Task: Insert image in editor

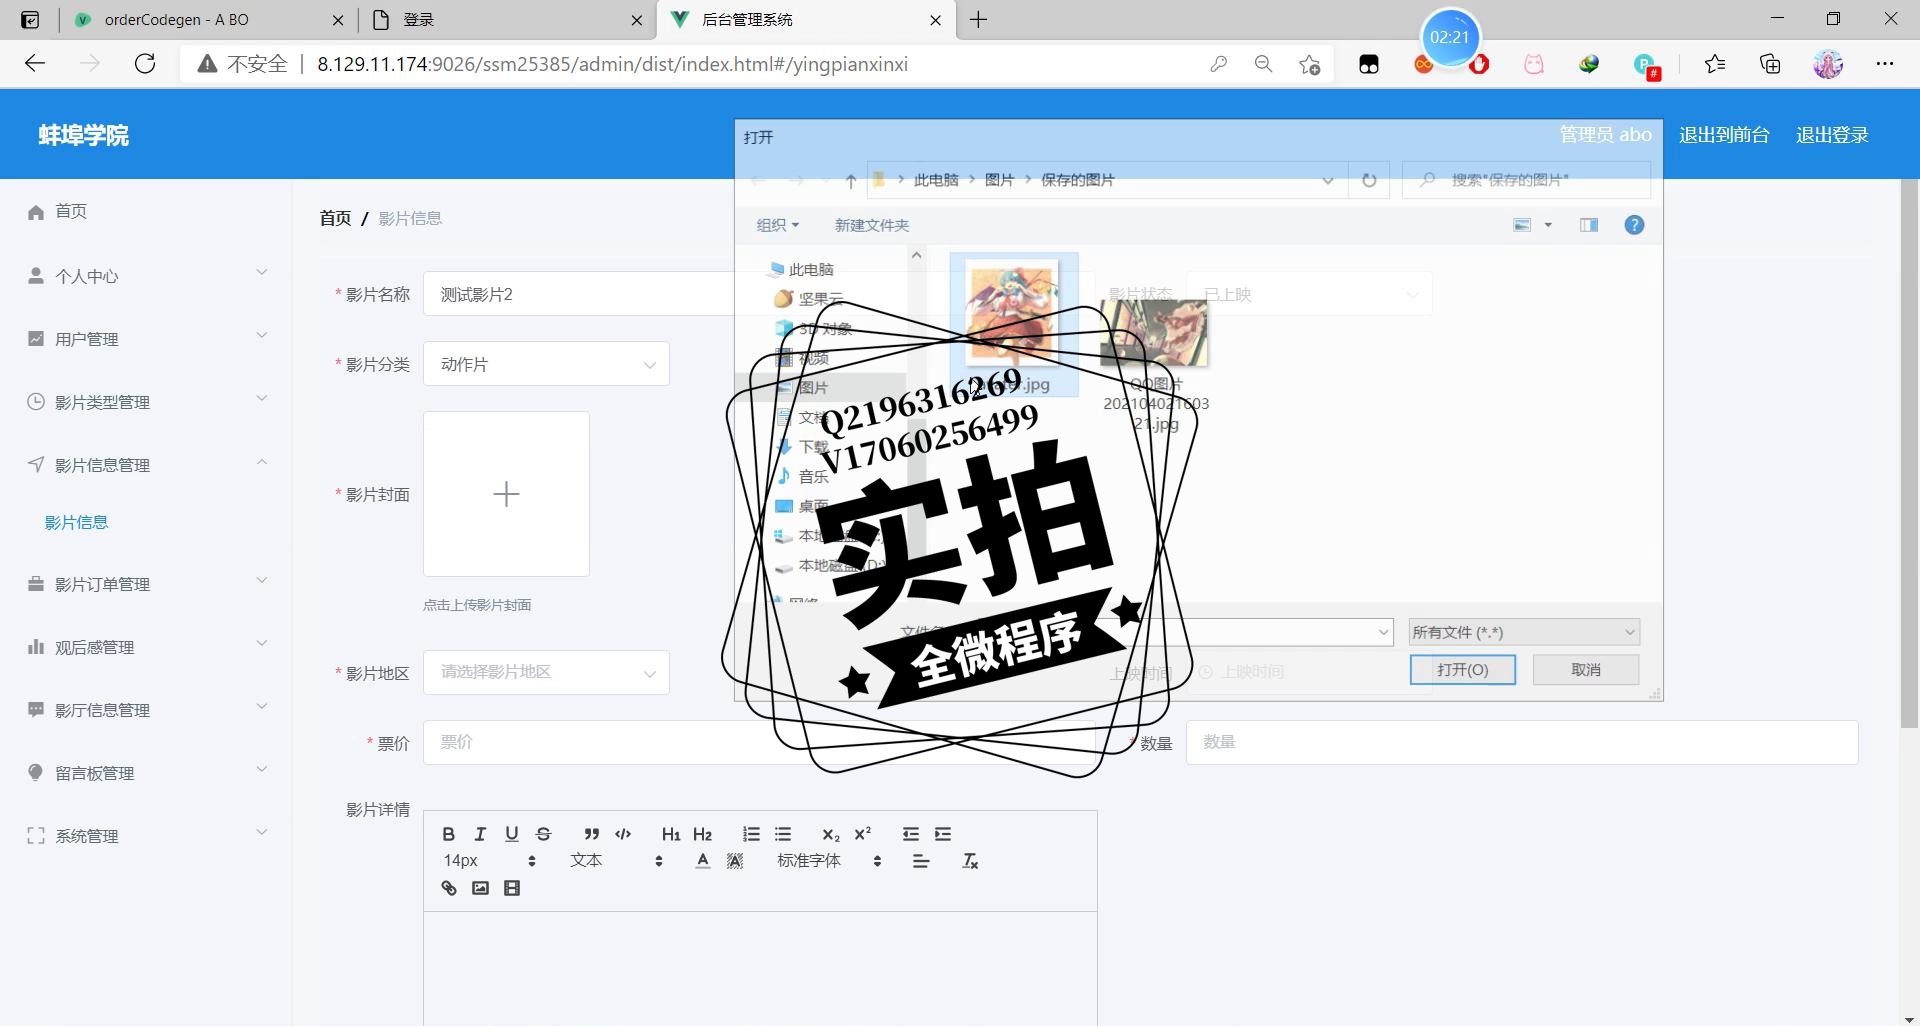Action: coord(480,888)
